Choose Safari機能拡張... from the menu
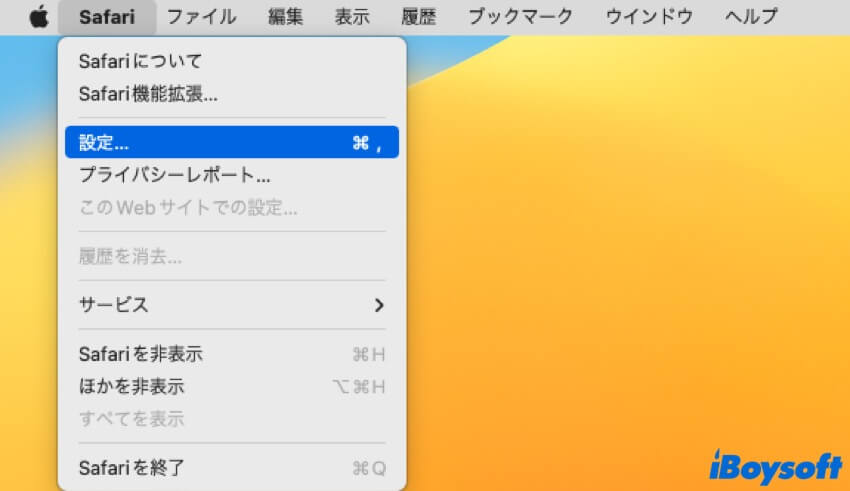The image size is (850, 491). pyautogui.click(x=232, y=94)
